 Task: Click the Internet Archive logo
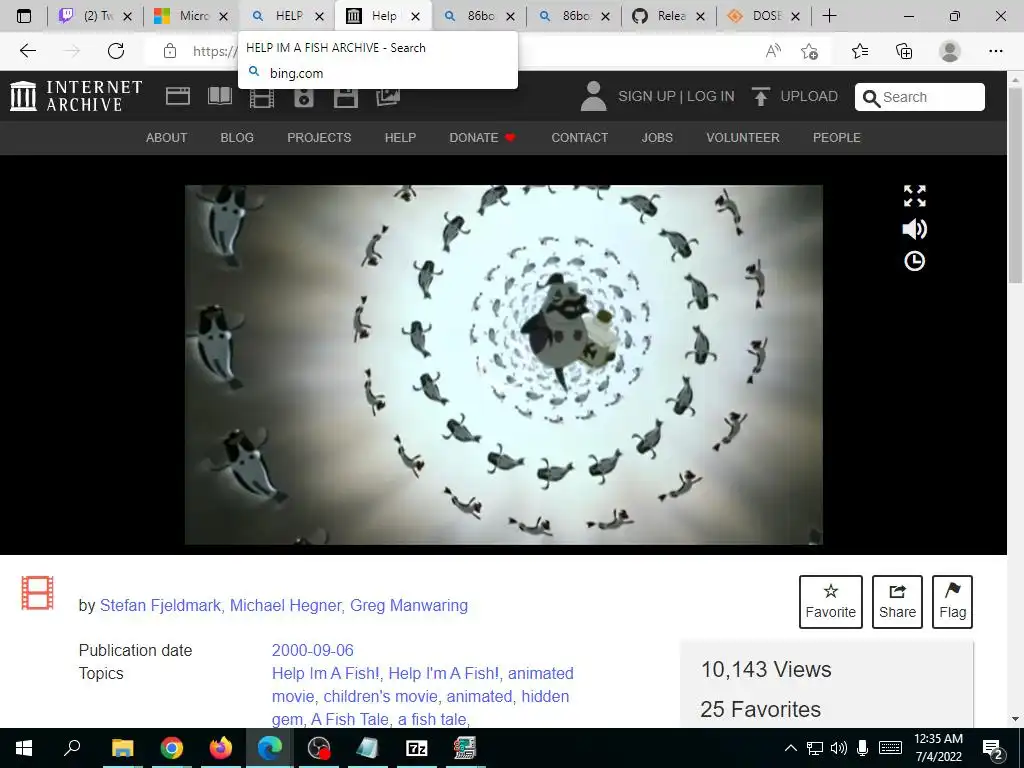coord(76,96)
